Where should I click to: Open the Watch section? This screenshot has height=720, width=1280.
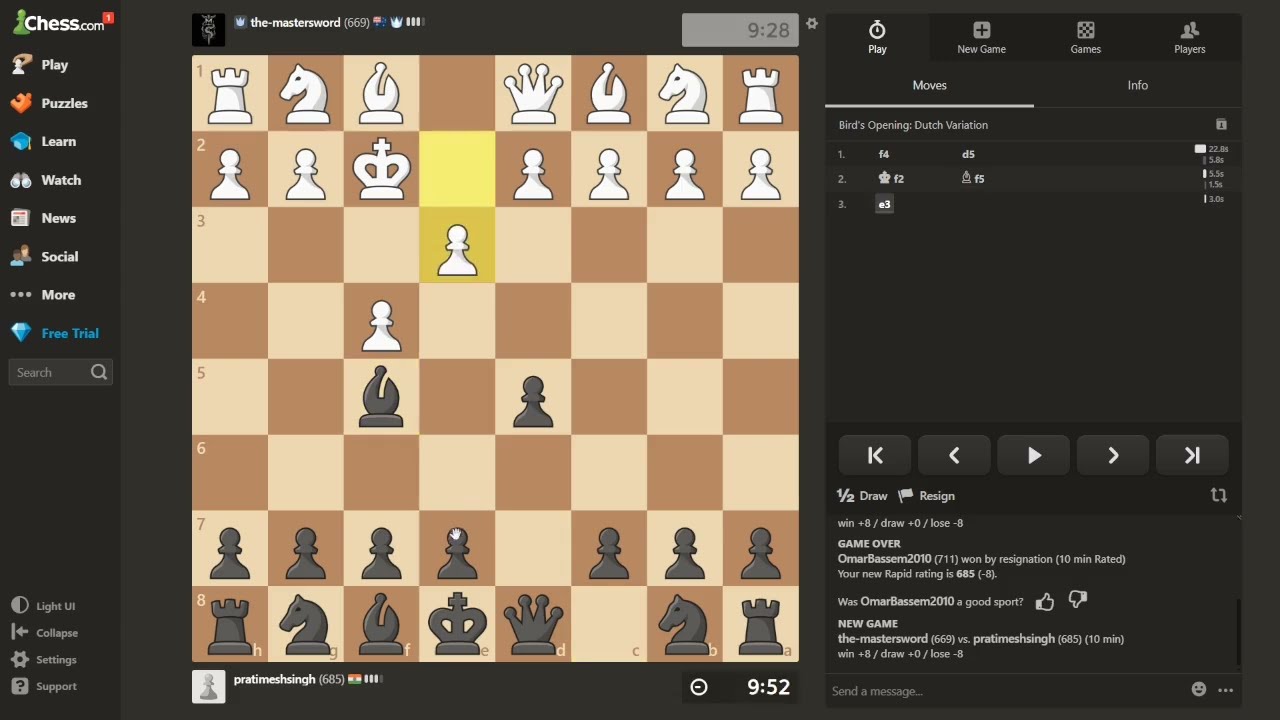46,180
